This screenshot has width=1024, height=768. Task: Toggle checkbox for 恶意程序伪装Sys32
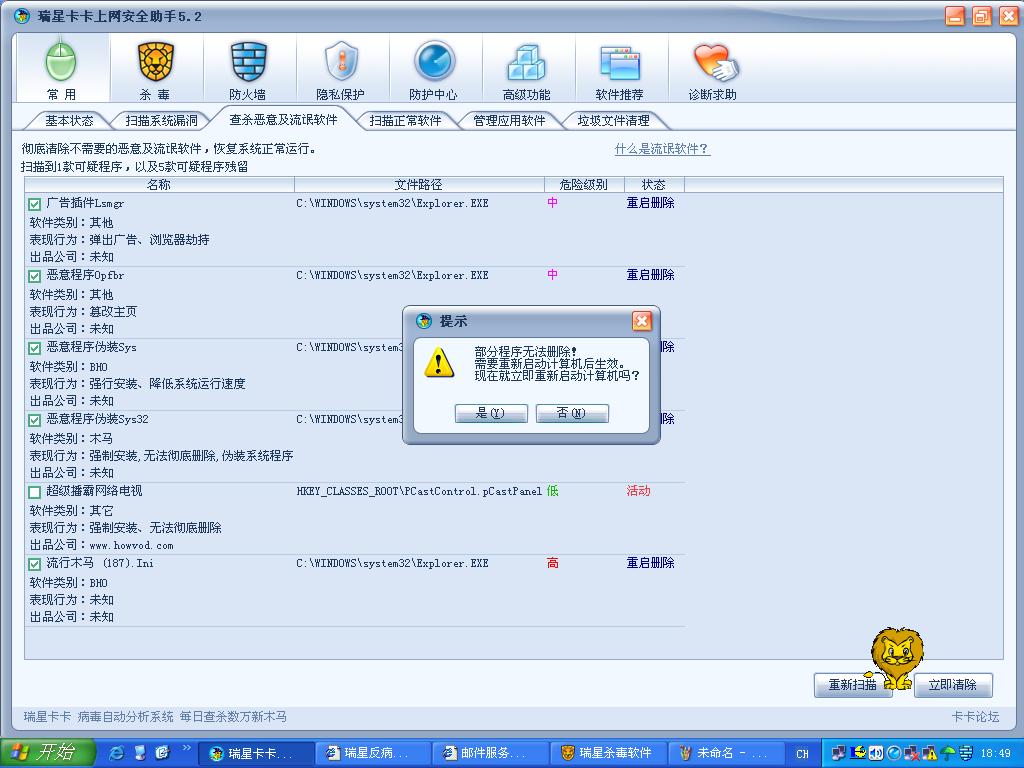35,420
